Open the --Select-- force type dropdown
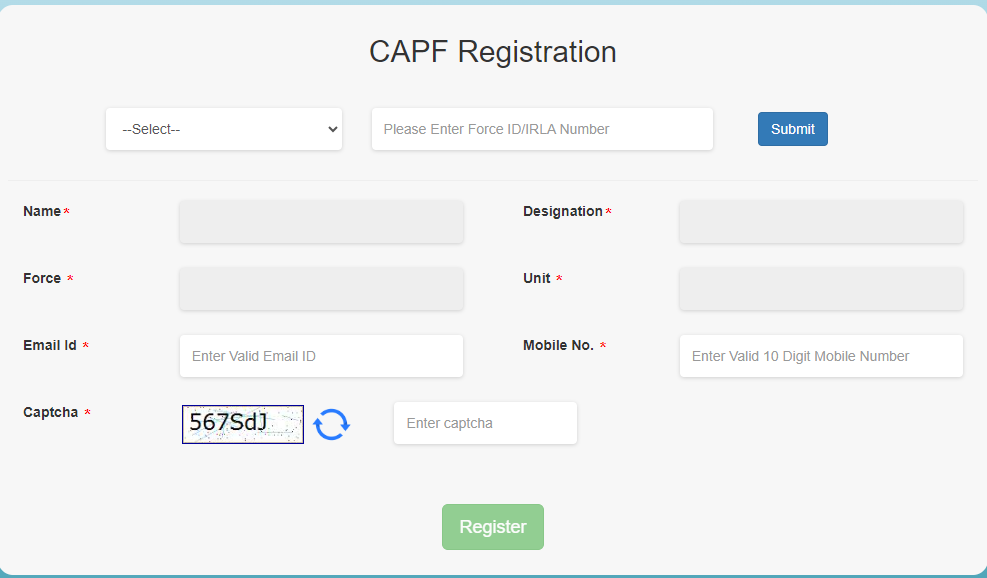Screen dimensions: 987x578 [x=224, y=129]
